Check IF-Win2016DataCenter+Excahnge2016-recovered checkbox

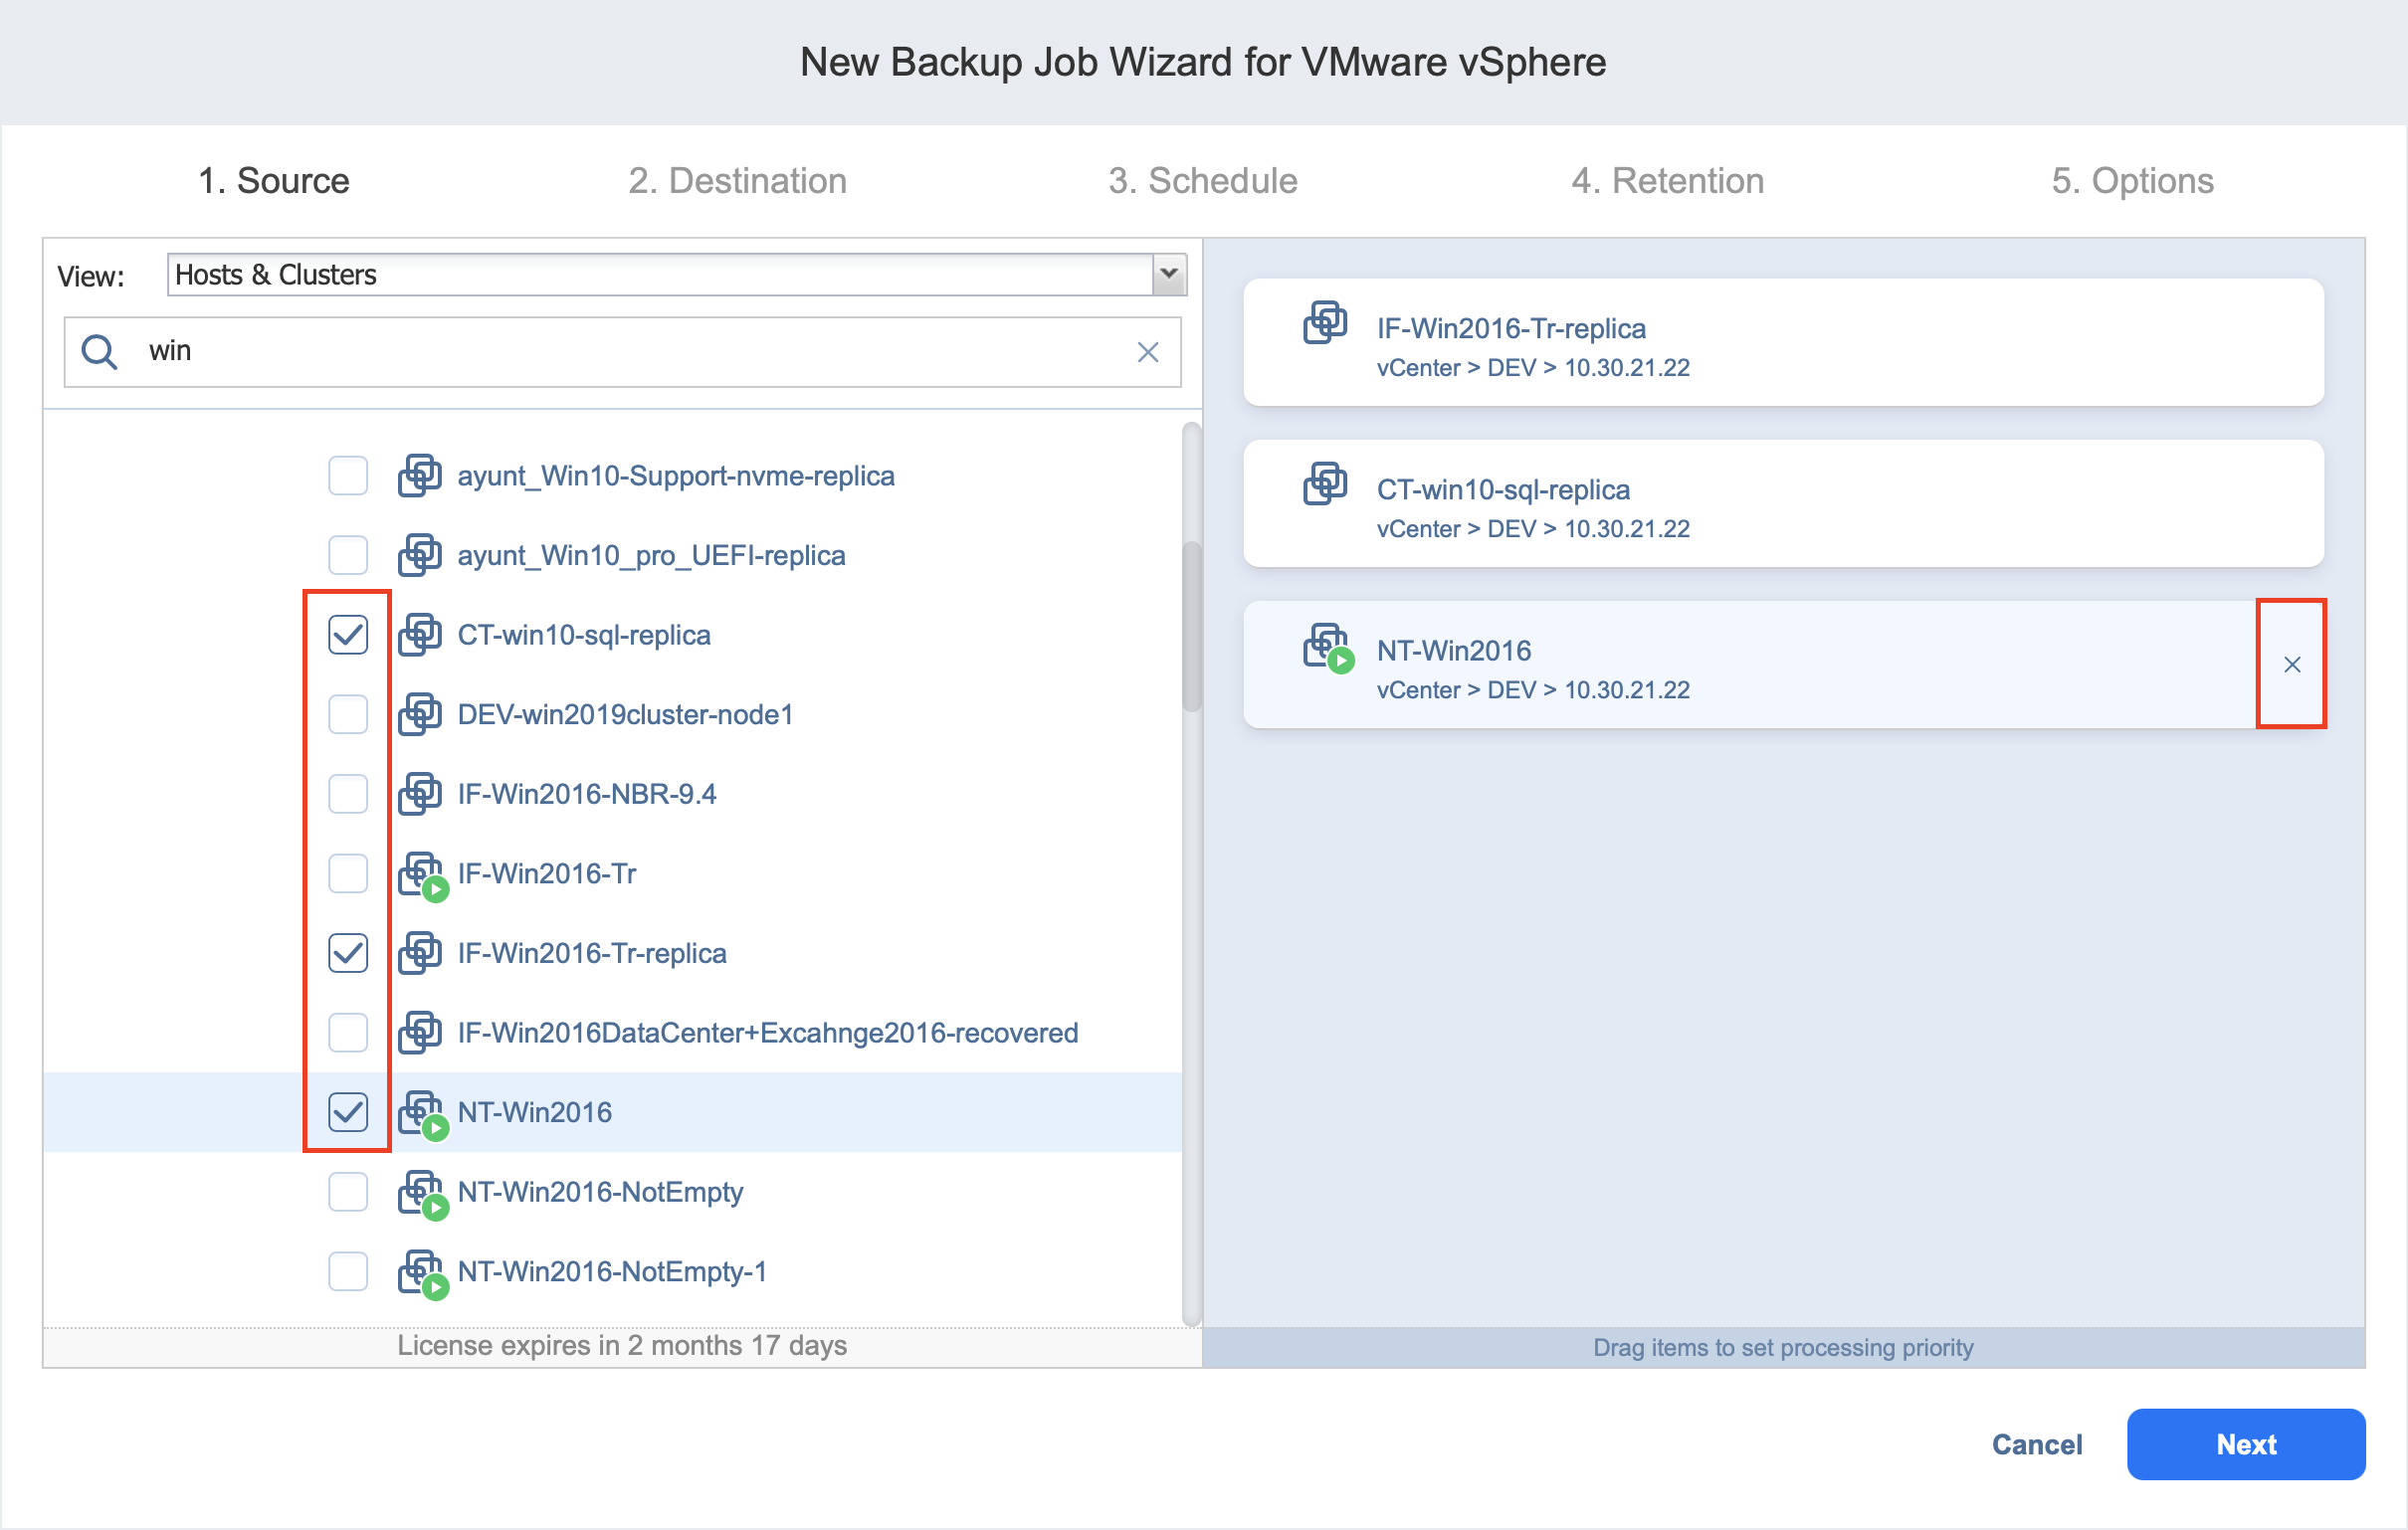click(x=348, y=1033)
